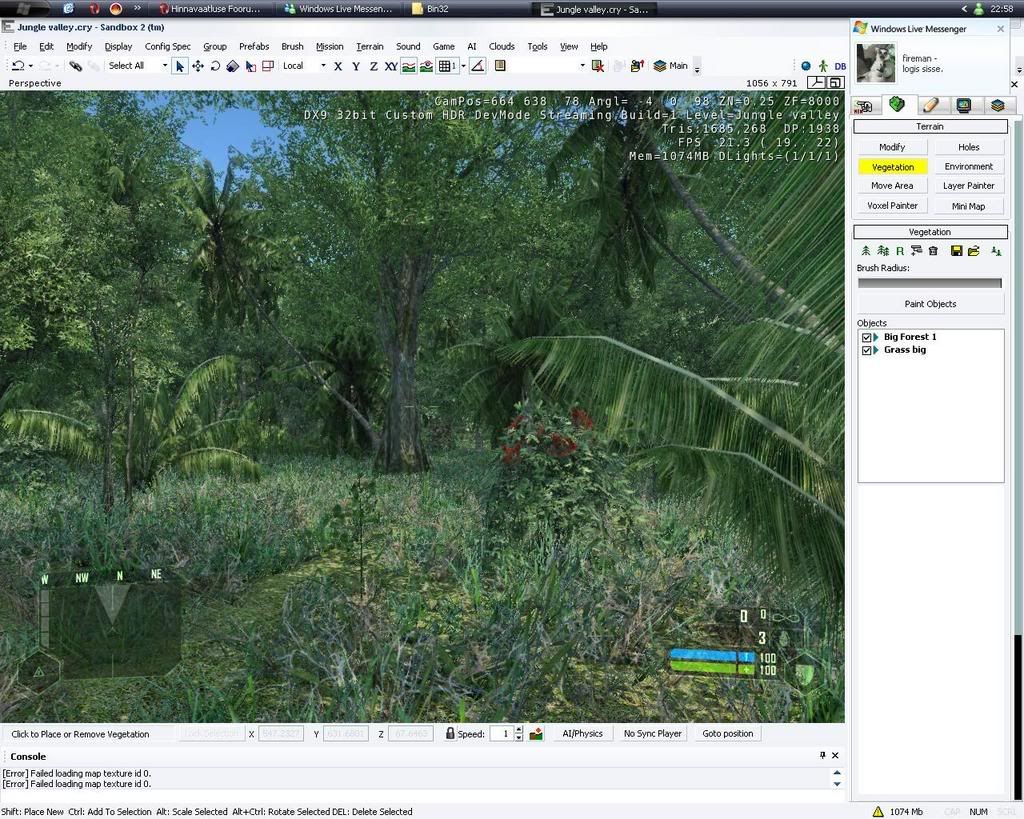Open the Prefabs menu
This screenshot has height=819, width=1024.
tap(254, 46)
